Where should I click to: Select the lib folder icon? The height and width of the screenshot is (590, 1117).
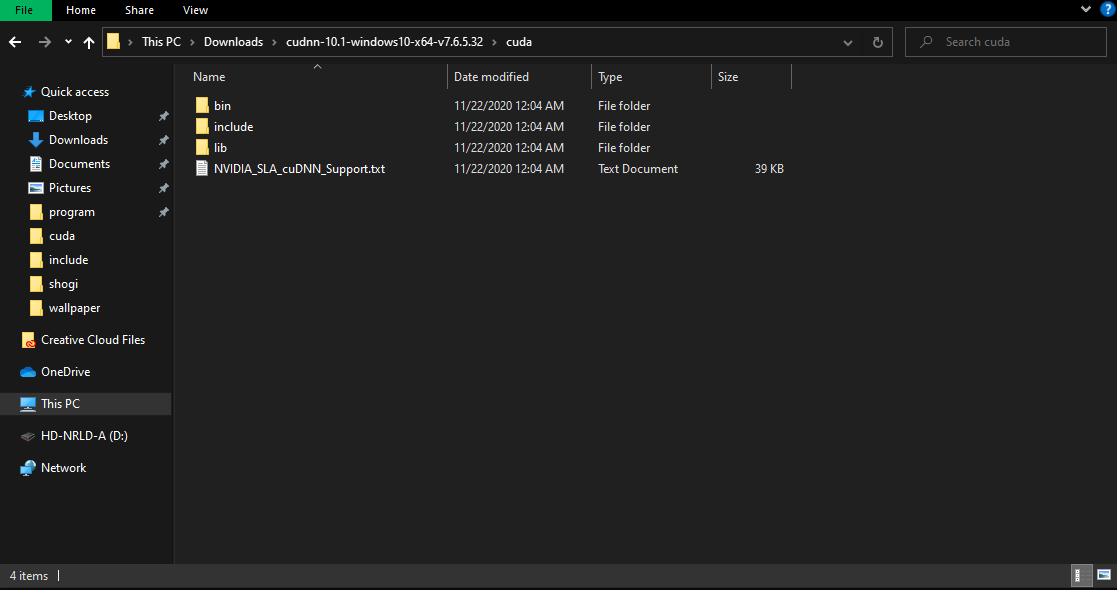pyautogui.click(x=202, y=148)
